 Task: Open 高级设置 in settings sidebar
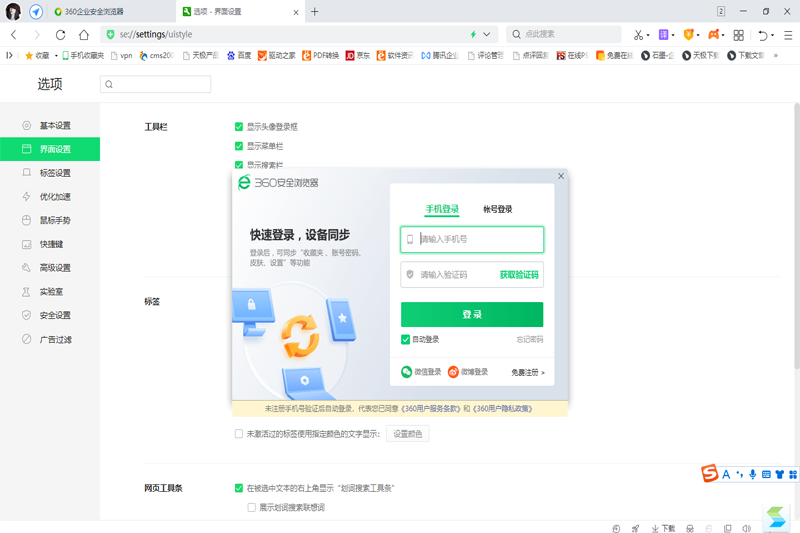click(x=50, y=268)
